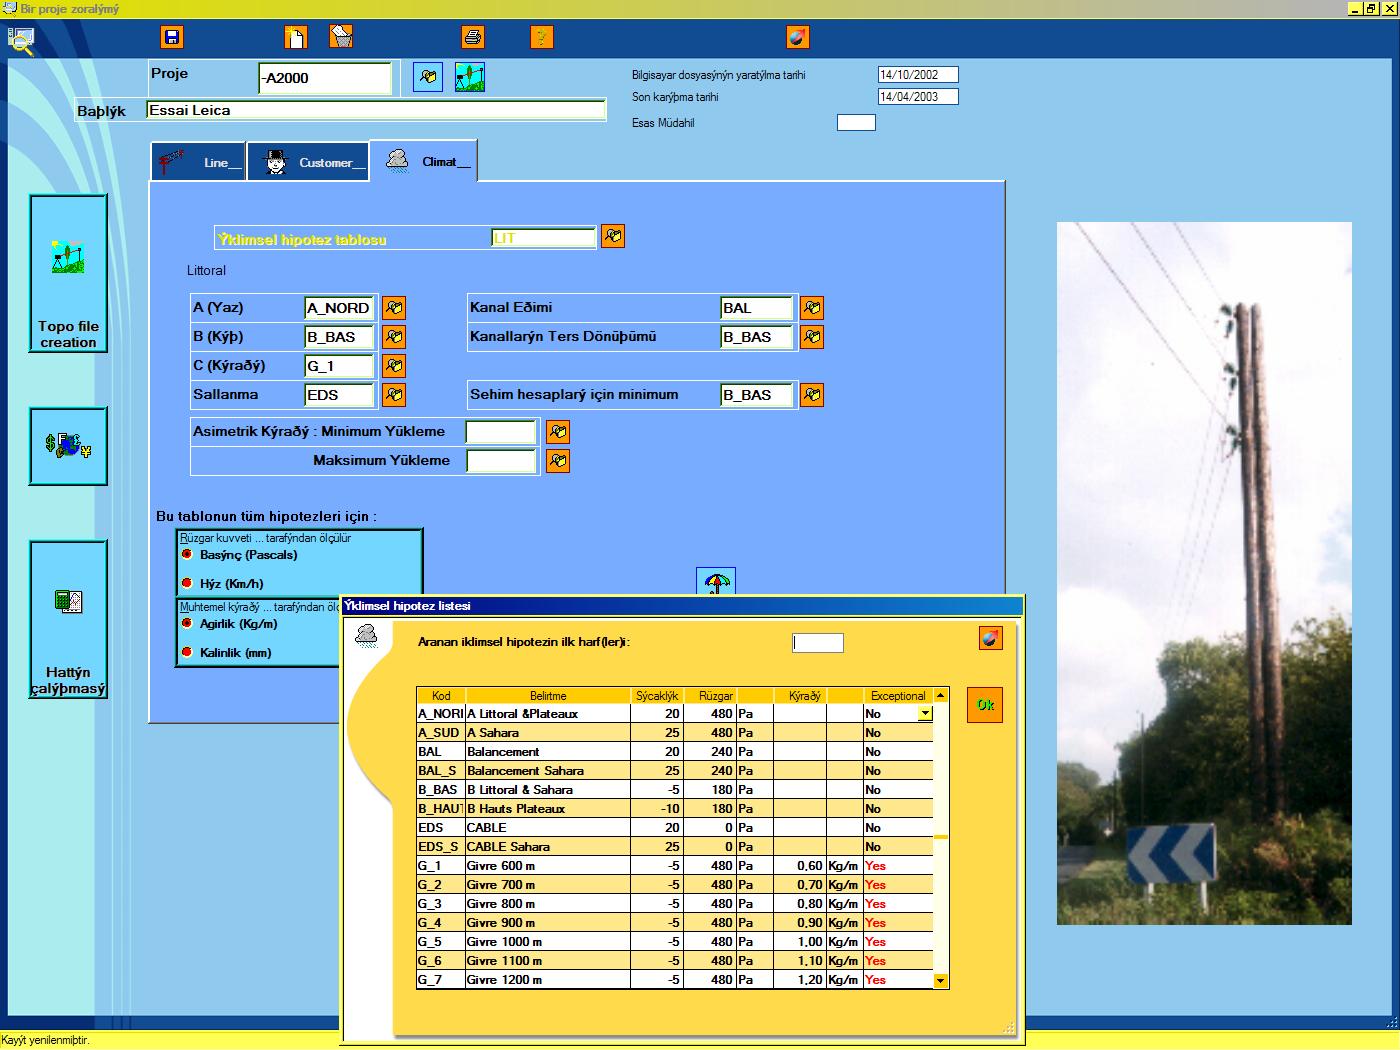This screenshot has width=1400, height=1050.
Task: Click the pylon landscape icon beside Proje field
Action: [x=470, y=77]
